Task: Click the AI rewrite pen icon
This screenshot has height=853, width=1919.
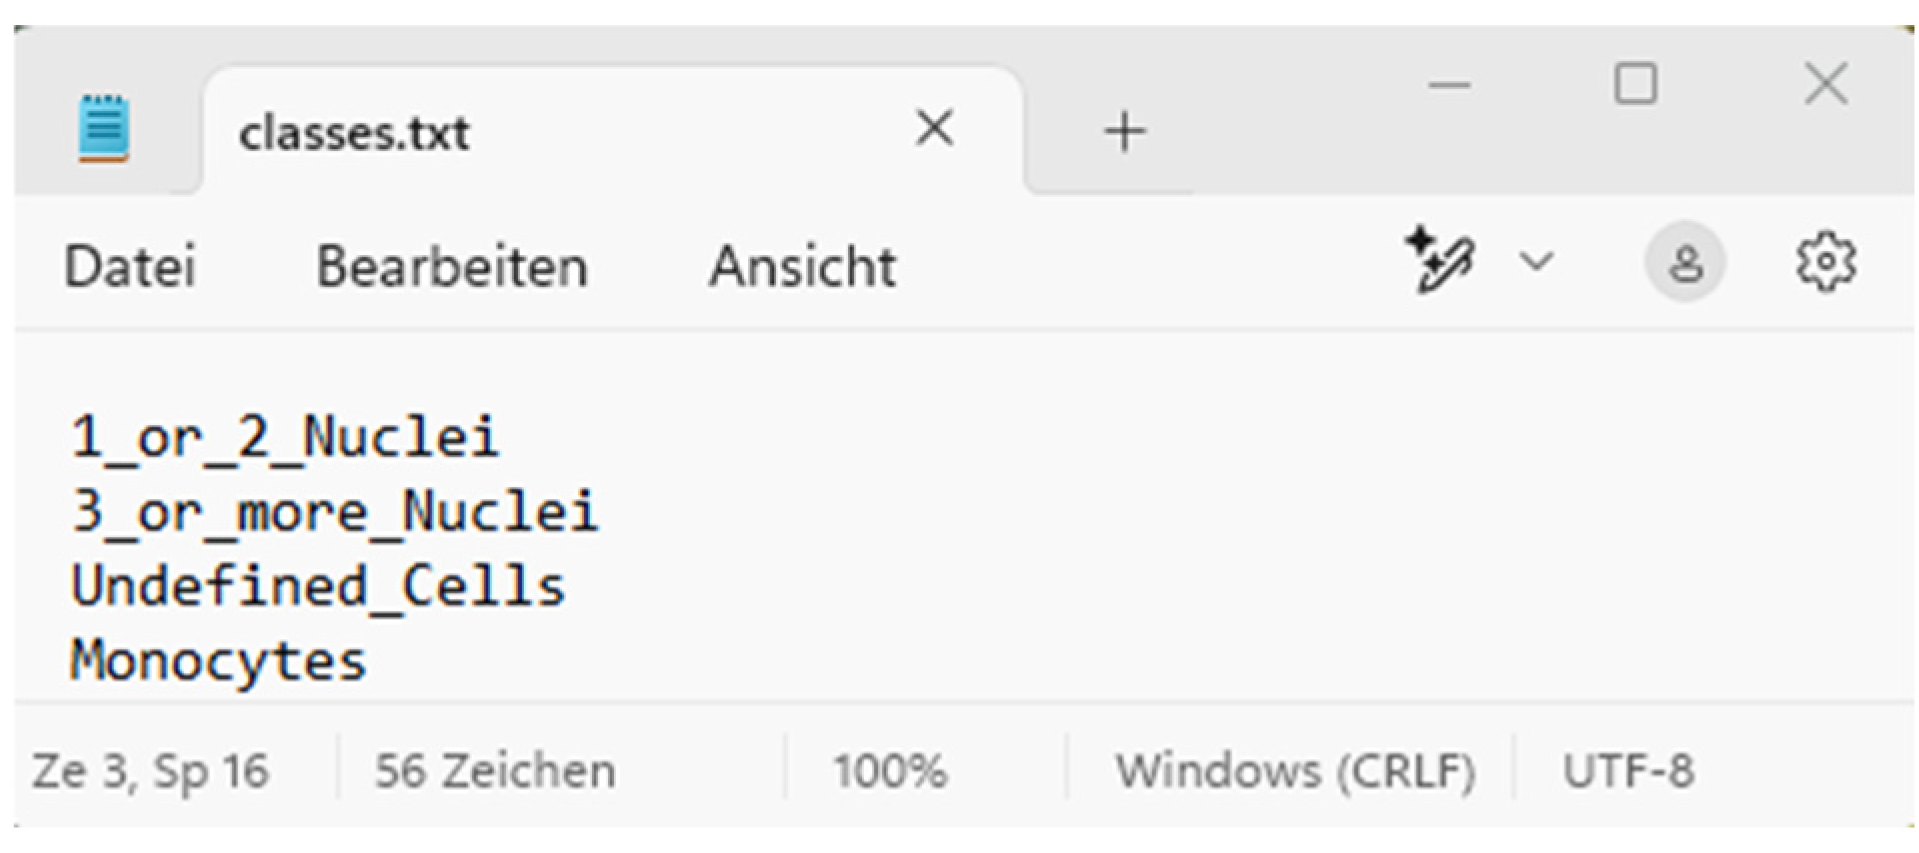Action: pyautogui.click(x=1439, y=262)
